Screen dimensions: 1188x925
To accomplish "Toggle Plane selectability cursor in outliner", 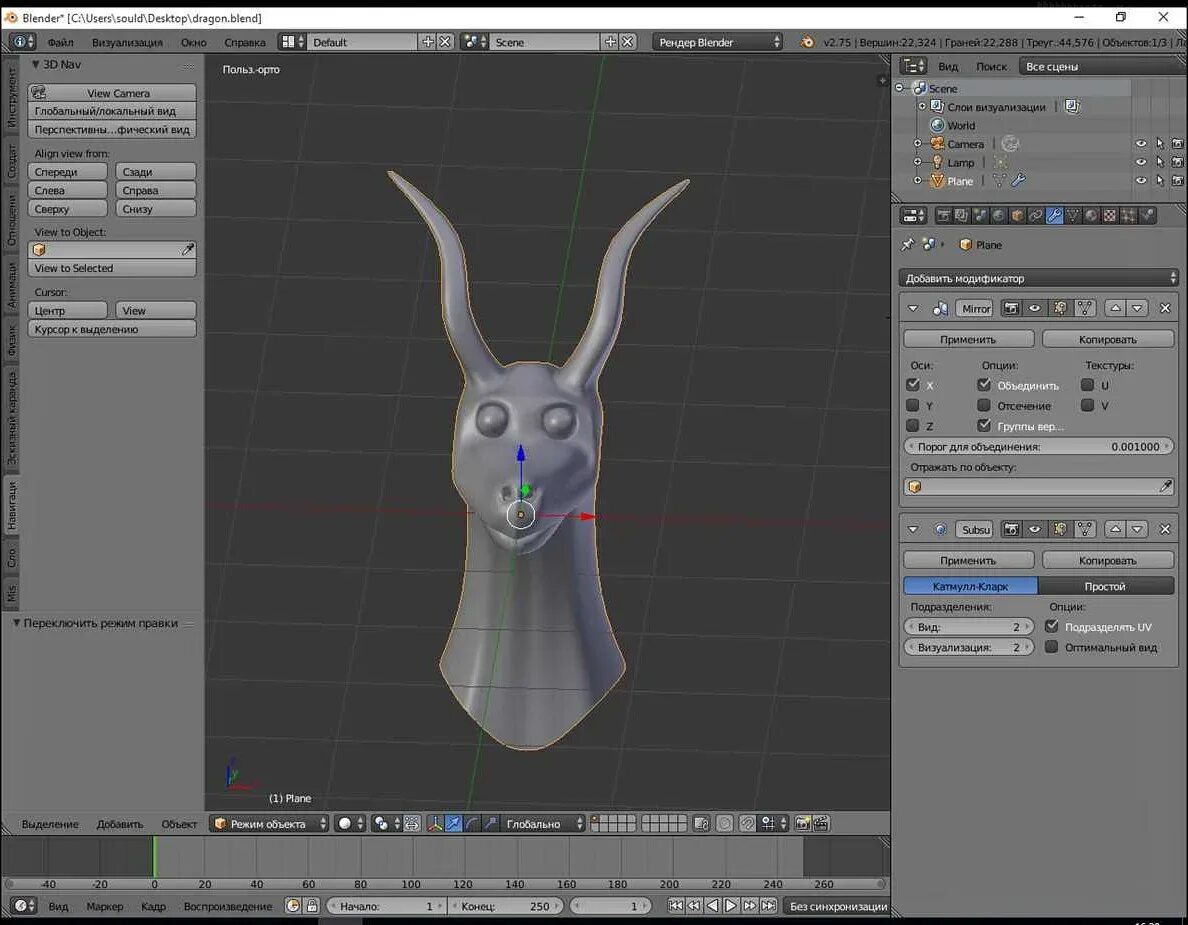I will (1159, 181).
